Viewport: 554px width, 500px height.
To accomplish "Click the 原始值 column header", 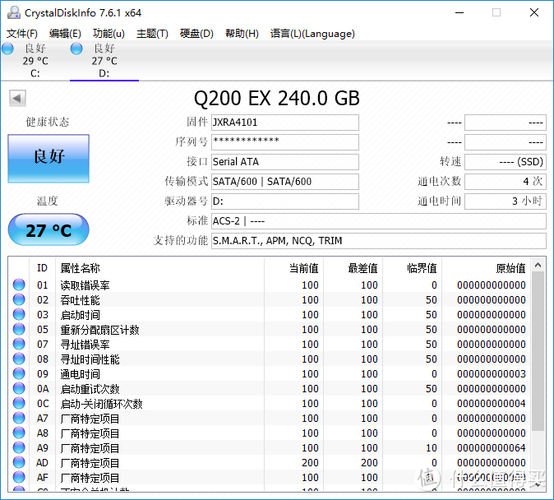I will 511,268.
